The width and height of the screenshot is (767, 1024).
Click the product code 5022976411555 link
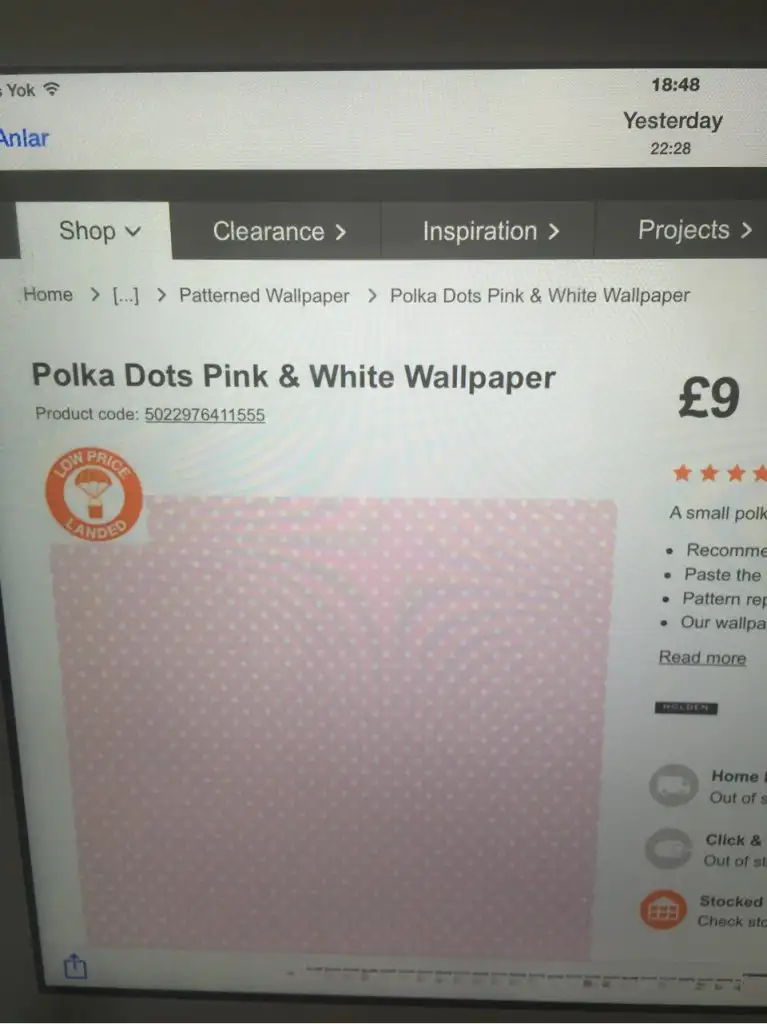click(204, 415)
